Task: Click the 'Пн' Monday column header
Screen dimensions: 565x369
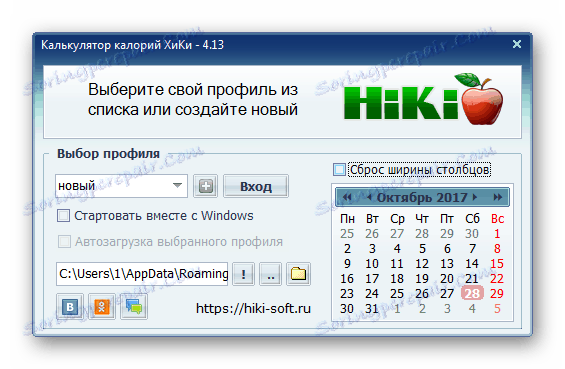Action: (347, 219)
